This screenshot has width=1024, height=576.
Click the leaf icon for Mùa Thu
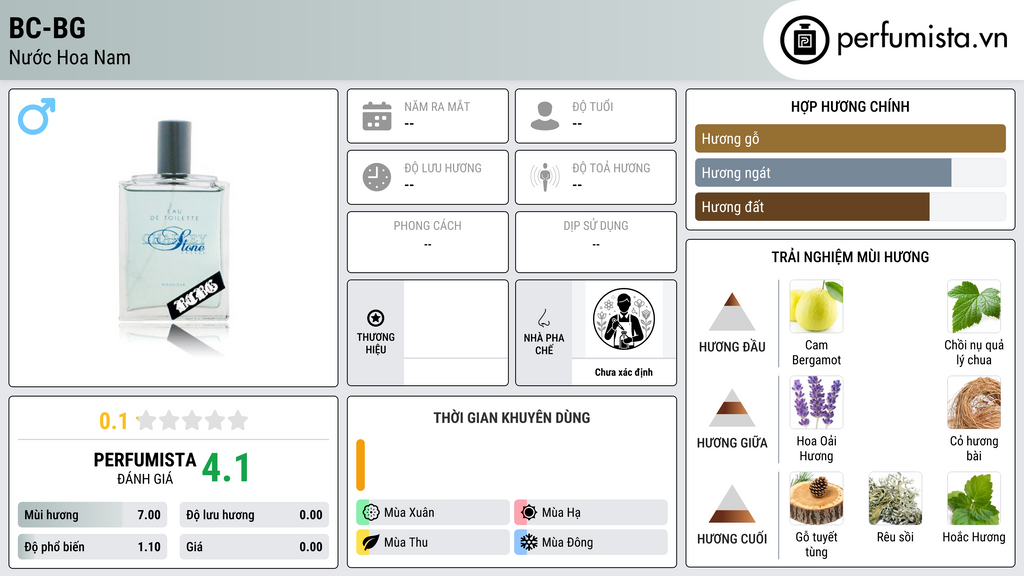tap(371, 542)
